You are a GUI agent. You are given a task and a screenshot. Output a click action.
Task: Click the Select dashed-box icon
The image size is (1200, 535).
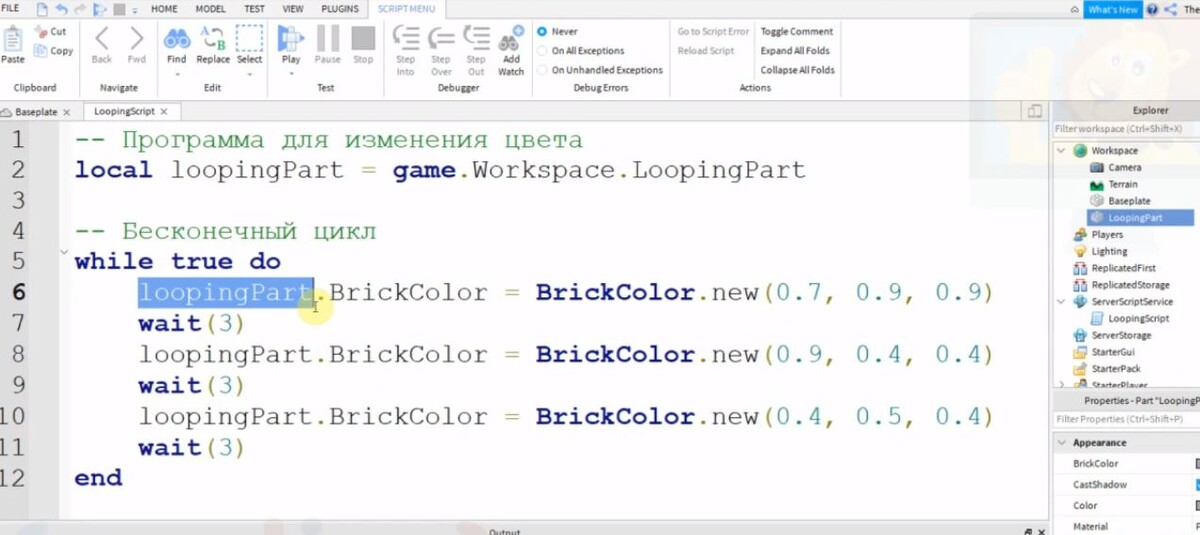[x=249, y=39]
